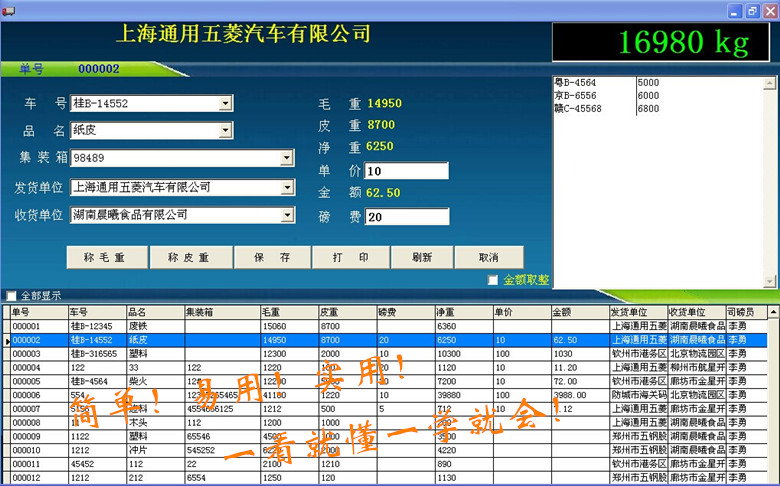This screenshot has height=486, width=780.
Task: Expand the 品名 dropdown list
Action: [x=225, y=130]
